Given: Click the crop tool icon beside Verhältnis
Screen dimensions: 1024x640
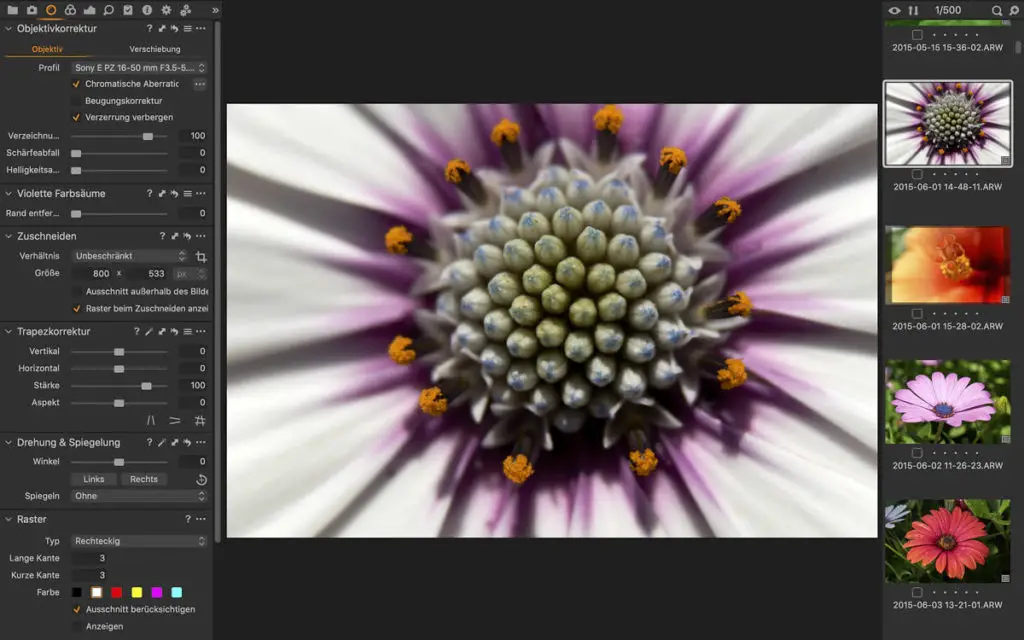Looking at the screenshot, I should point(201,257).
